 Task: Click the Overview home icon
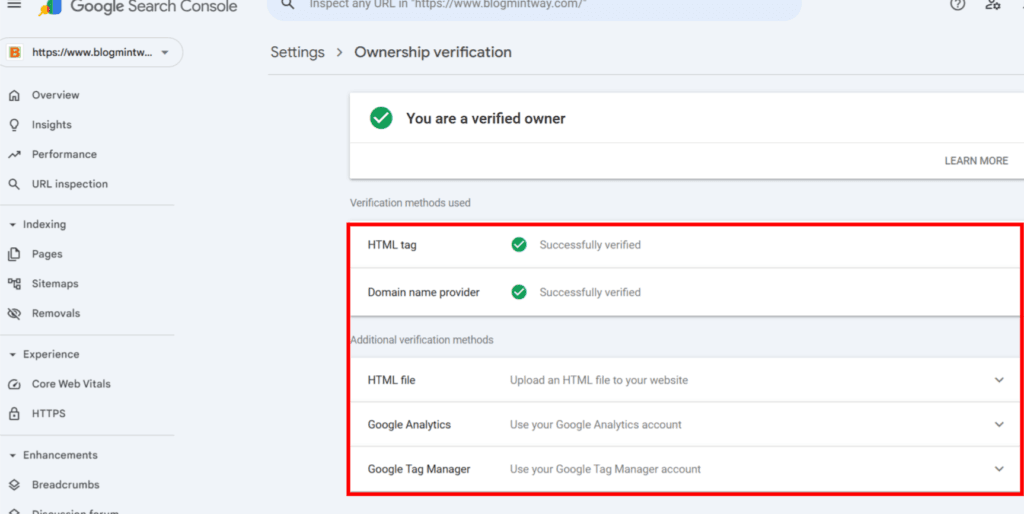[14, 95]
